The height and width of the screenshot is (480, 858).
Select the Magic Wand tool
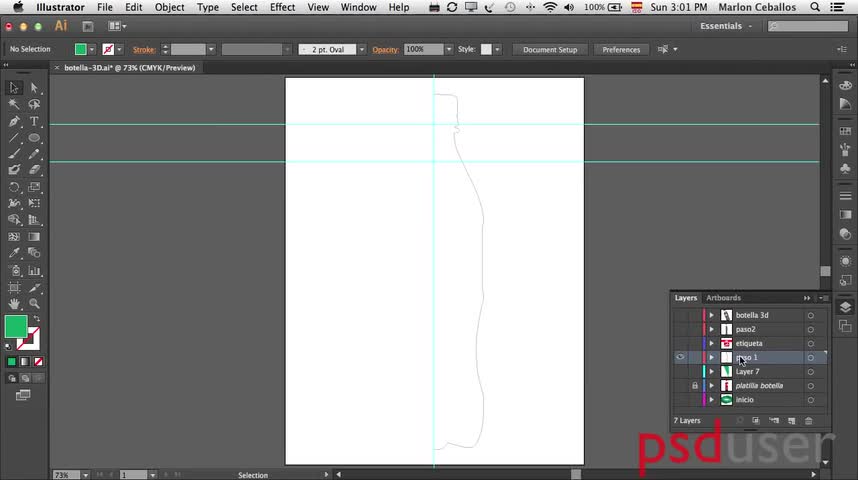pyautogui.click(x=14, y=104)
